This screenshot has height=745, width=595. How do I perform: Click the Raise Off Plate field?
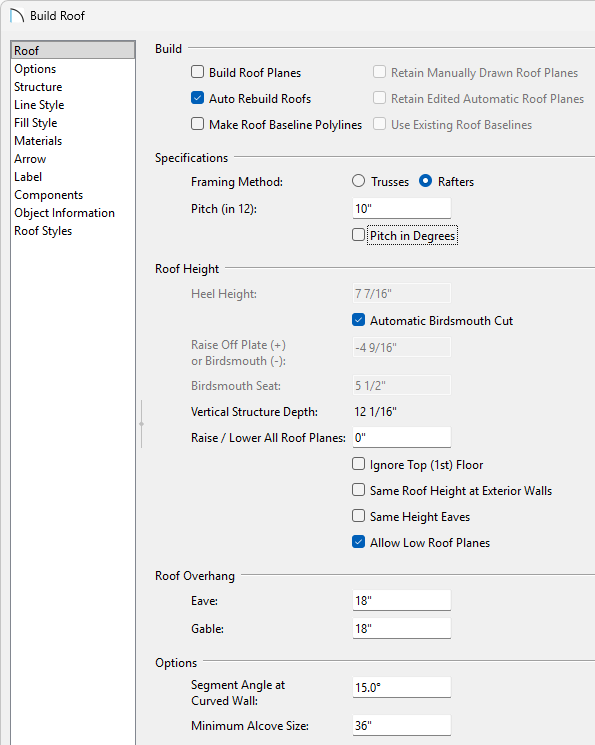click(402, 347)
